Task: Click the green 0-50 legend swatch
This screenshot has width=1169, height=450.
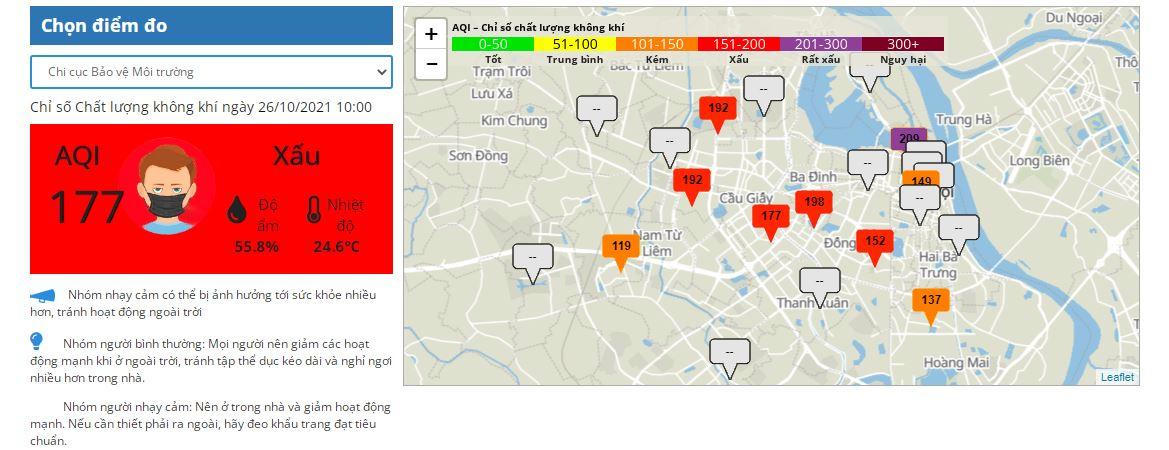Action: (x=493, y=44)
